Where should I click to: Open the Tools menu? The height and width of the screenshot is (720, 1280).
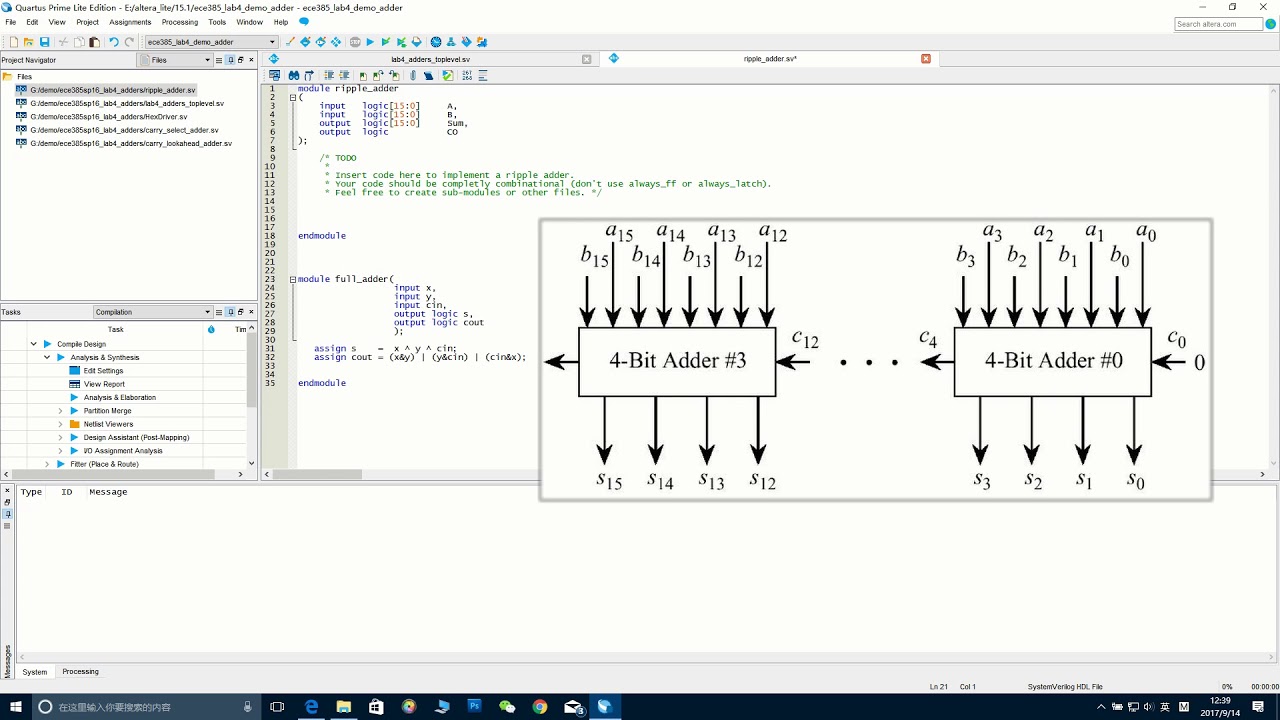click(x=217, y=22)
